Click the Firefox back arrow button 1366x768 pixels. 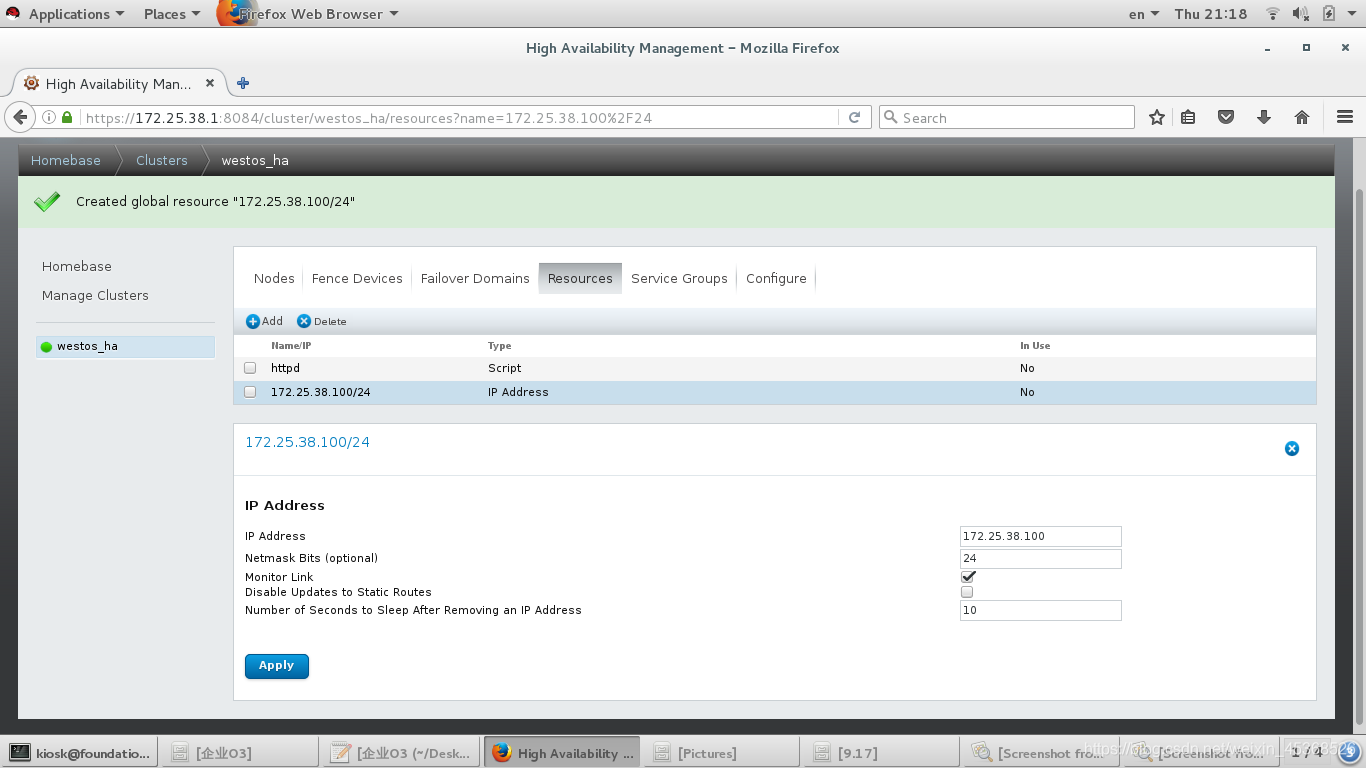point(20,117)
